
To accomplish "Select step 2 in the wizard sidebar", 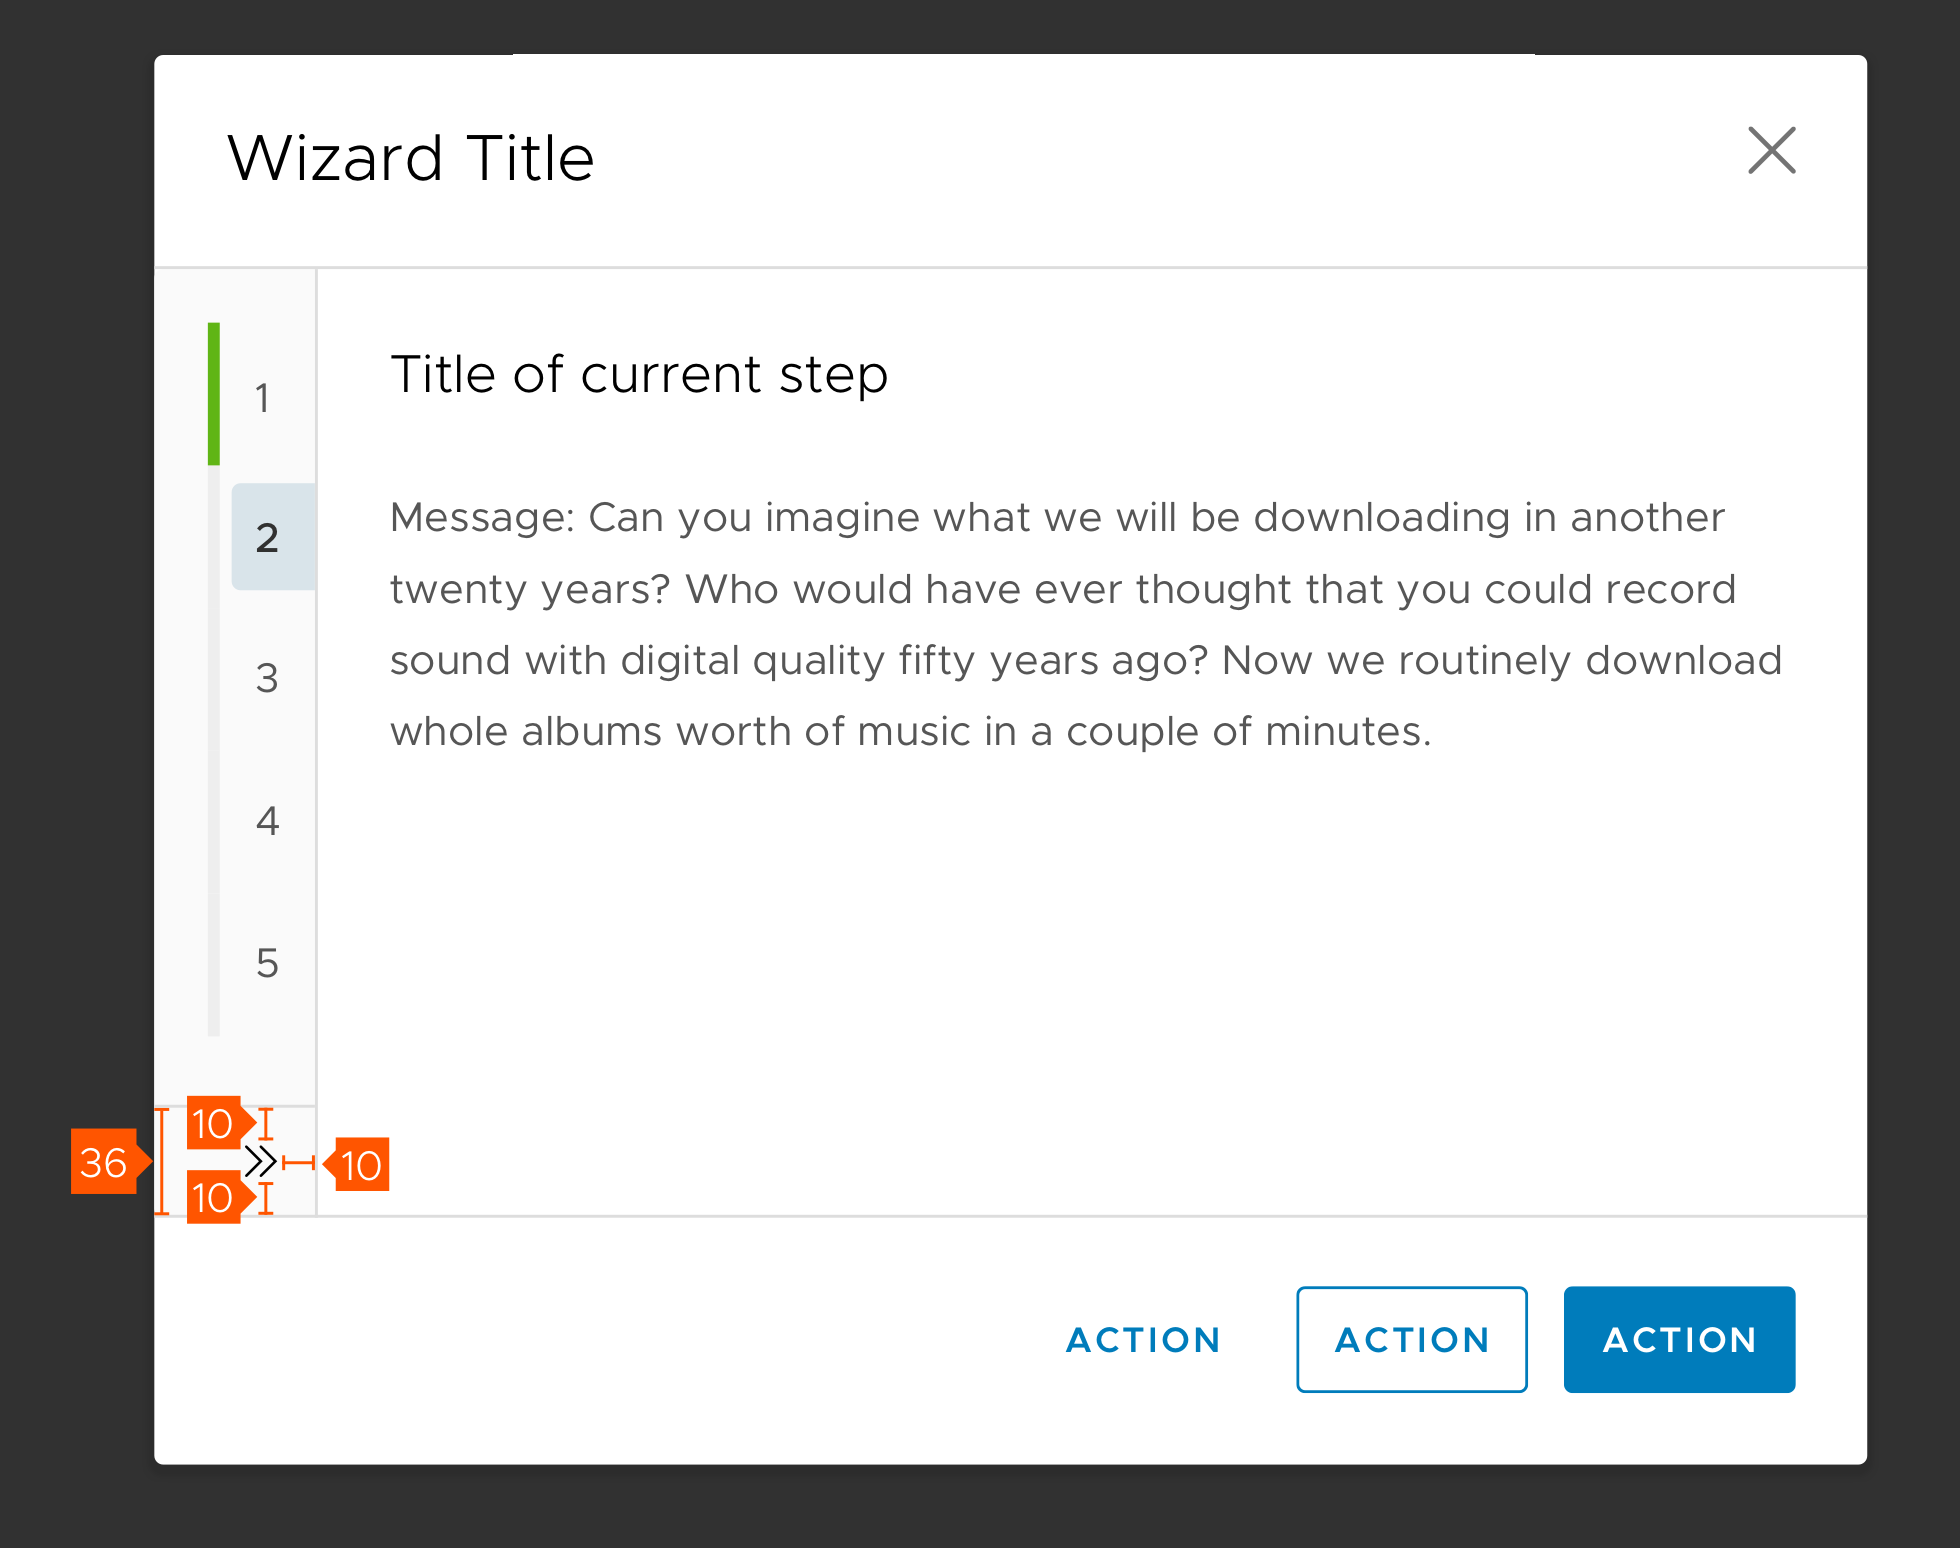I will point(266,538).
